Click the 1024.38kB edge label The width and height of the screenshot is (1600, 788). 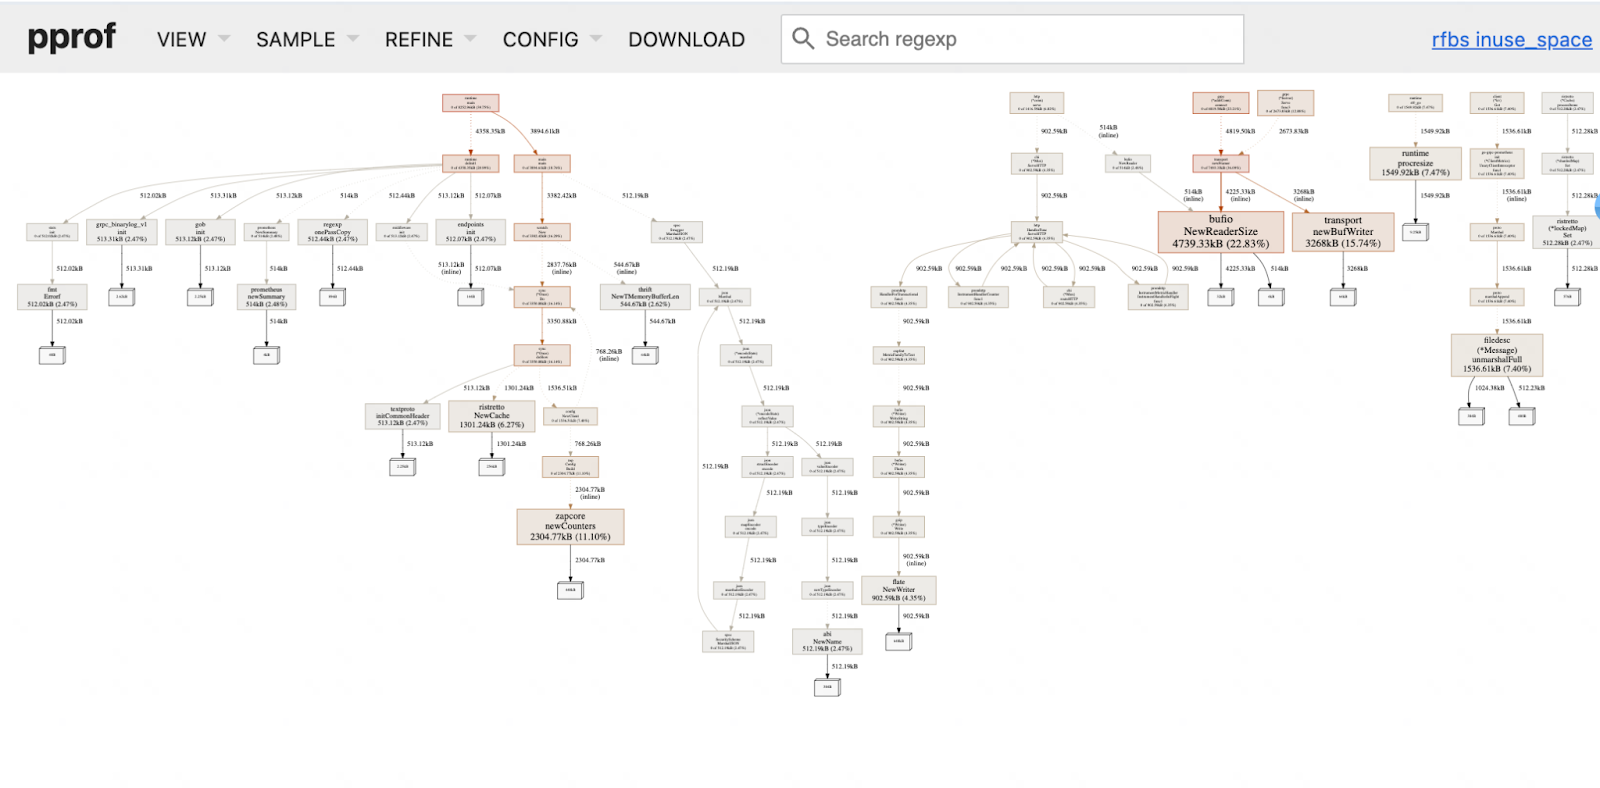pyautogui.click(x=1490, y=388)
